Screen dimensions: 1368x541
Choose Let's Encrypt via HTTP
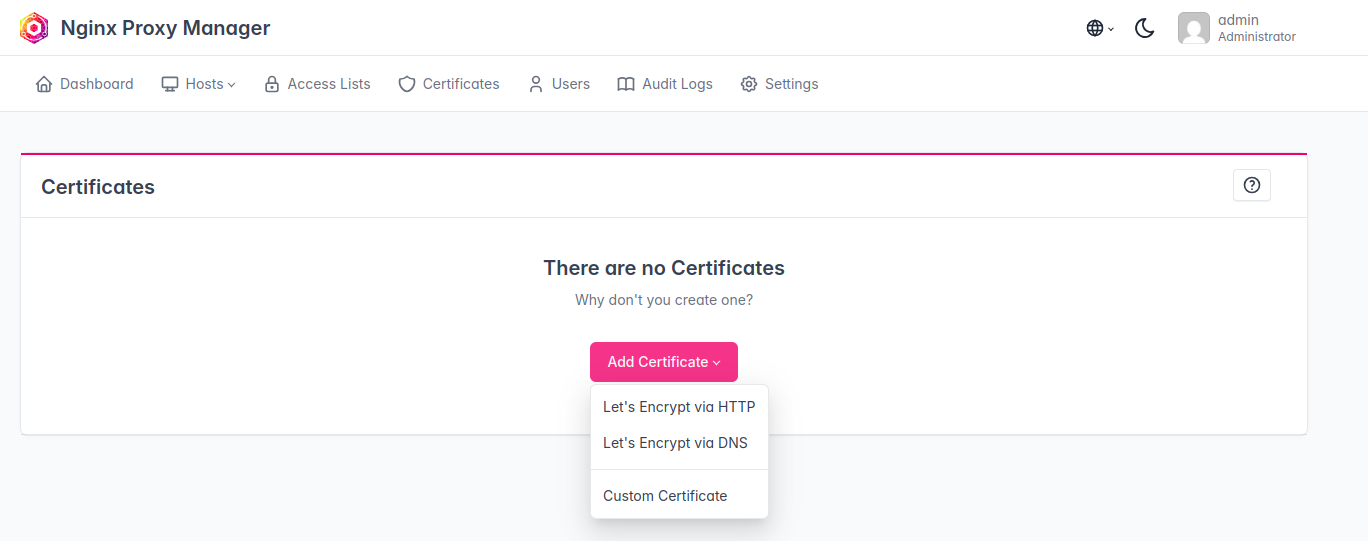pyautogui.click(x=679, y=407)
